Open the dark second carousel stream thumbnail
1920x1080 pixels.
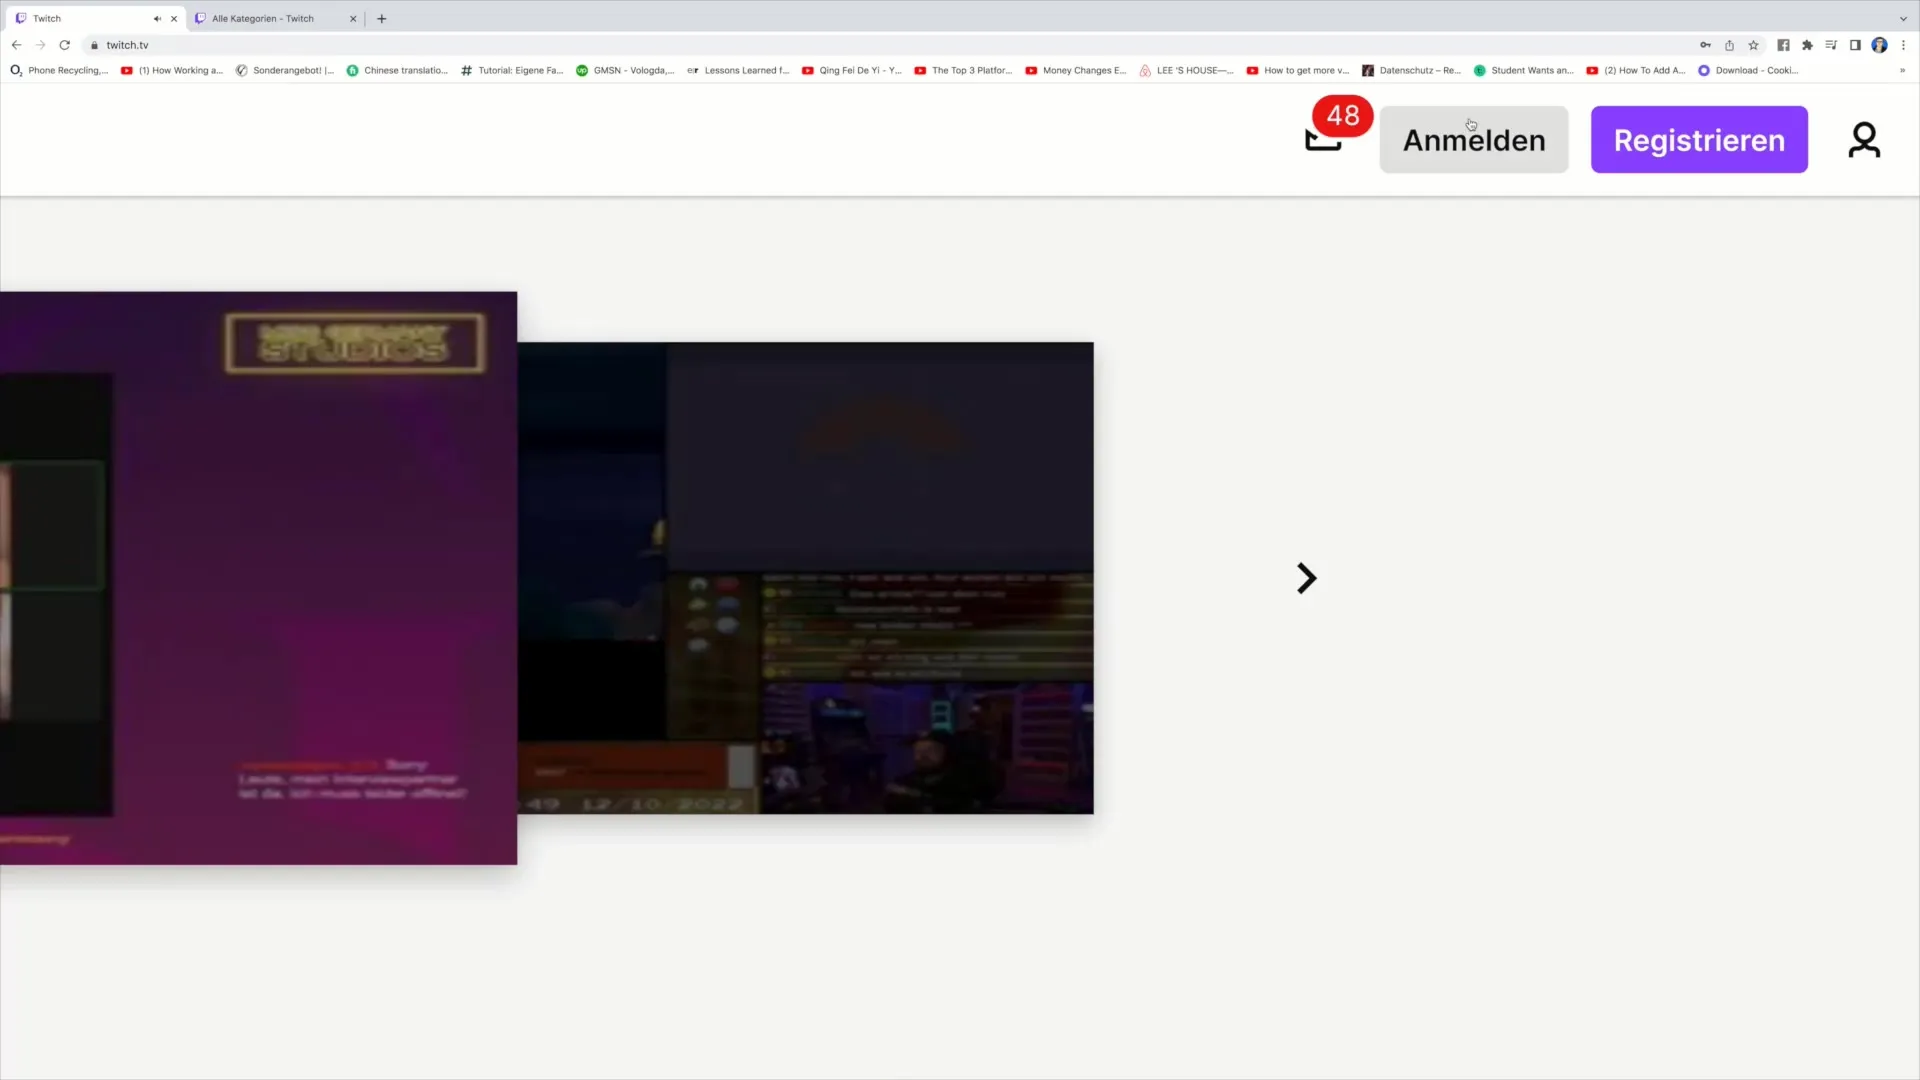805,578
